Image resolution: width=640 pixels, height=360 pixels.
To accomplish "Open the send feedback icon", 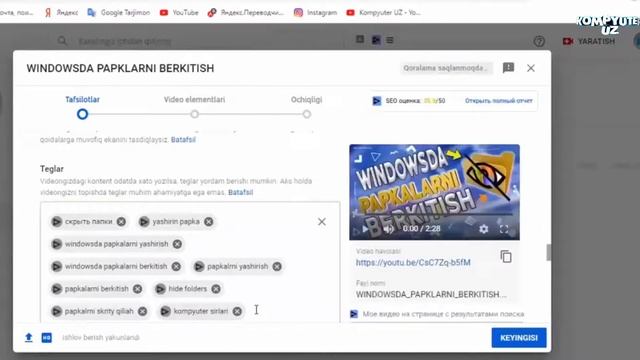I will click(x=508, y=68).
